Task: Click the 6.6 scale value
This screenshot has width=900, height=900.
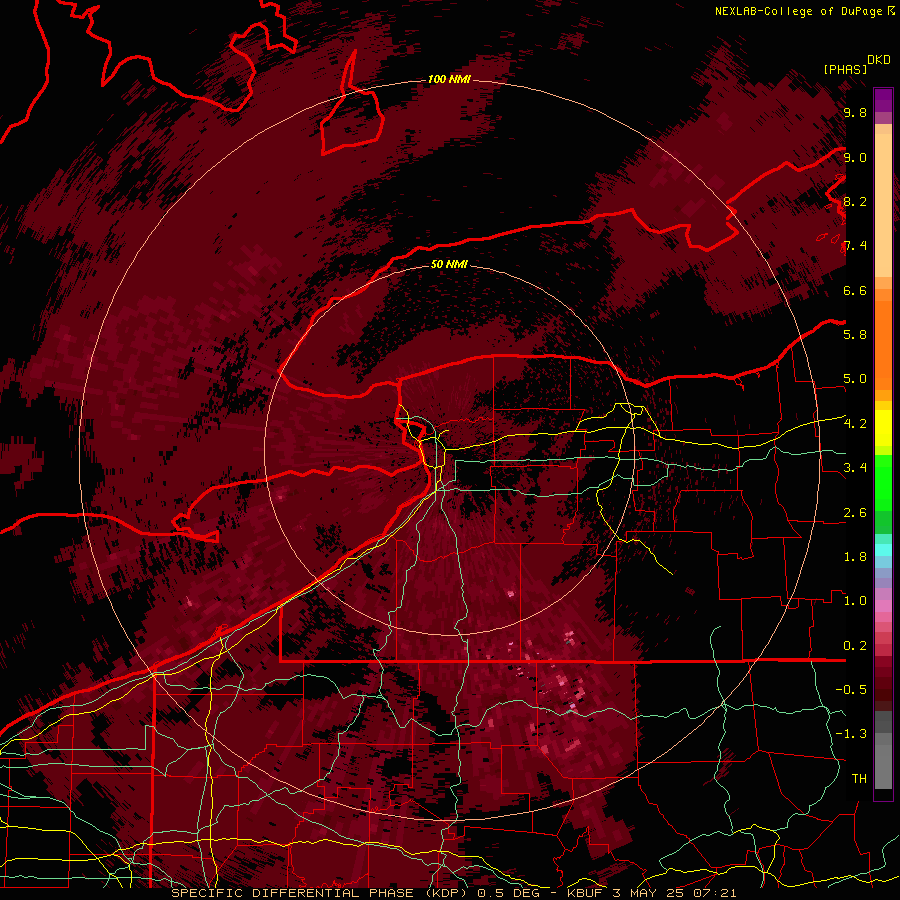Action: point(855,290)
